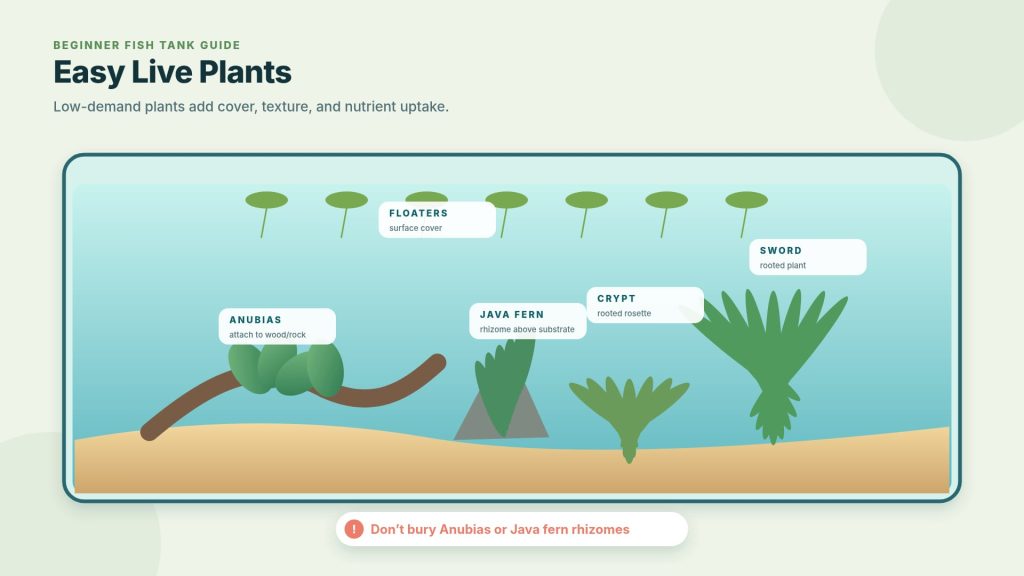
Task: Click "rooted plant" caption text
Action: pyautogui.click(x=782, y=265)
